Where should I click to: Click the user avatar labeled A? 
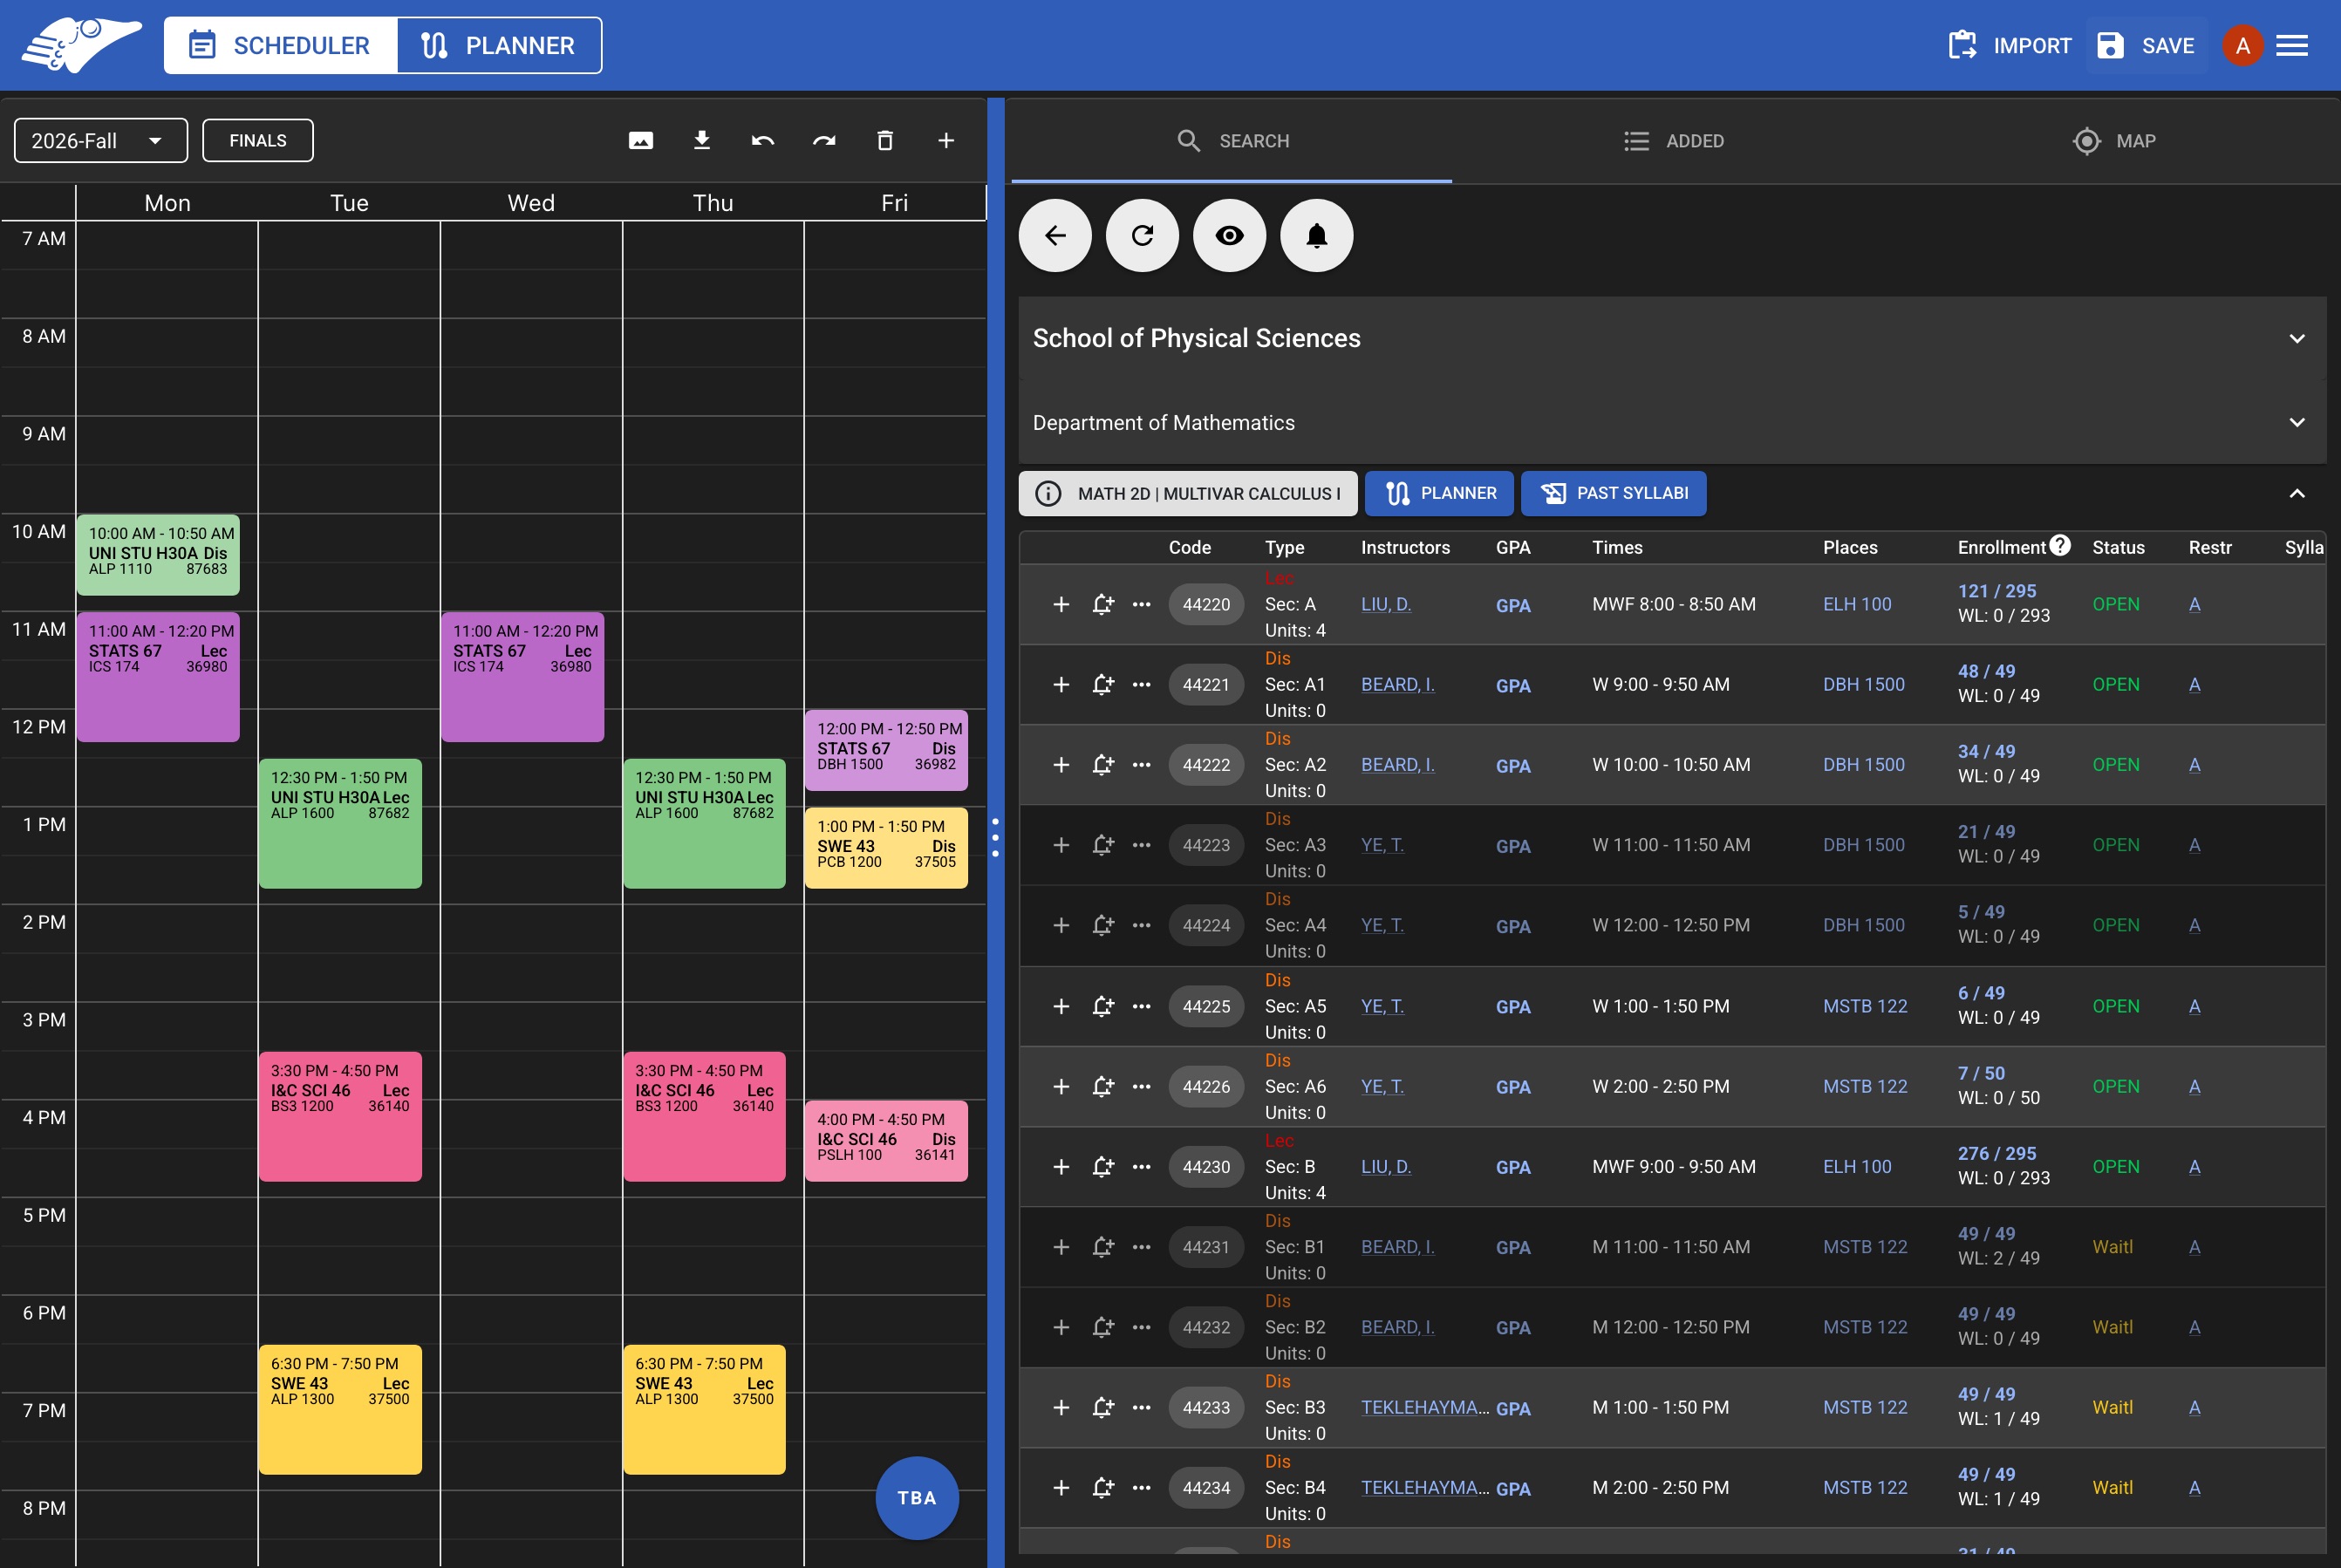click(2243, 46)
